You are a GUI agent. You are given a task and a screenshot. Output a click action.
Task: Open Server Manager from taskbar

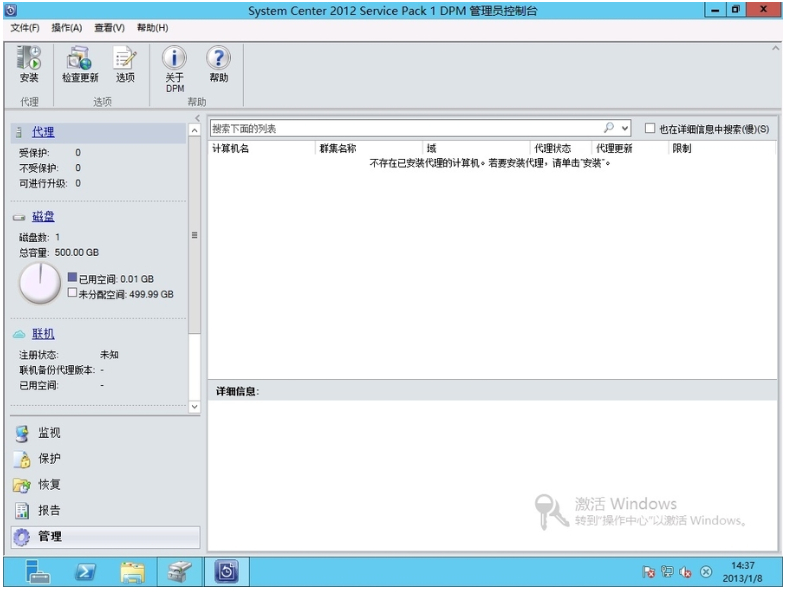37,572
